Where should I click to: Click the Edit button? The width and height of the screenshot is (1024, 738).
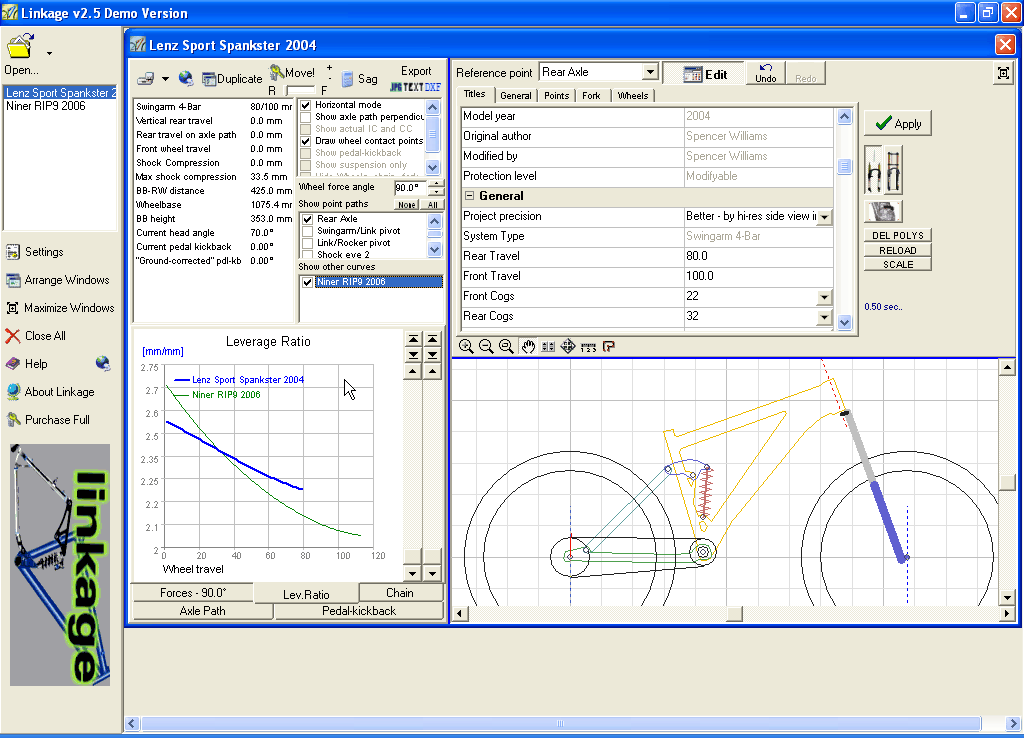click(x=704, y=74)
